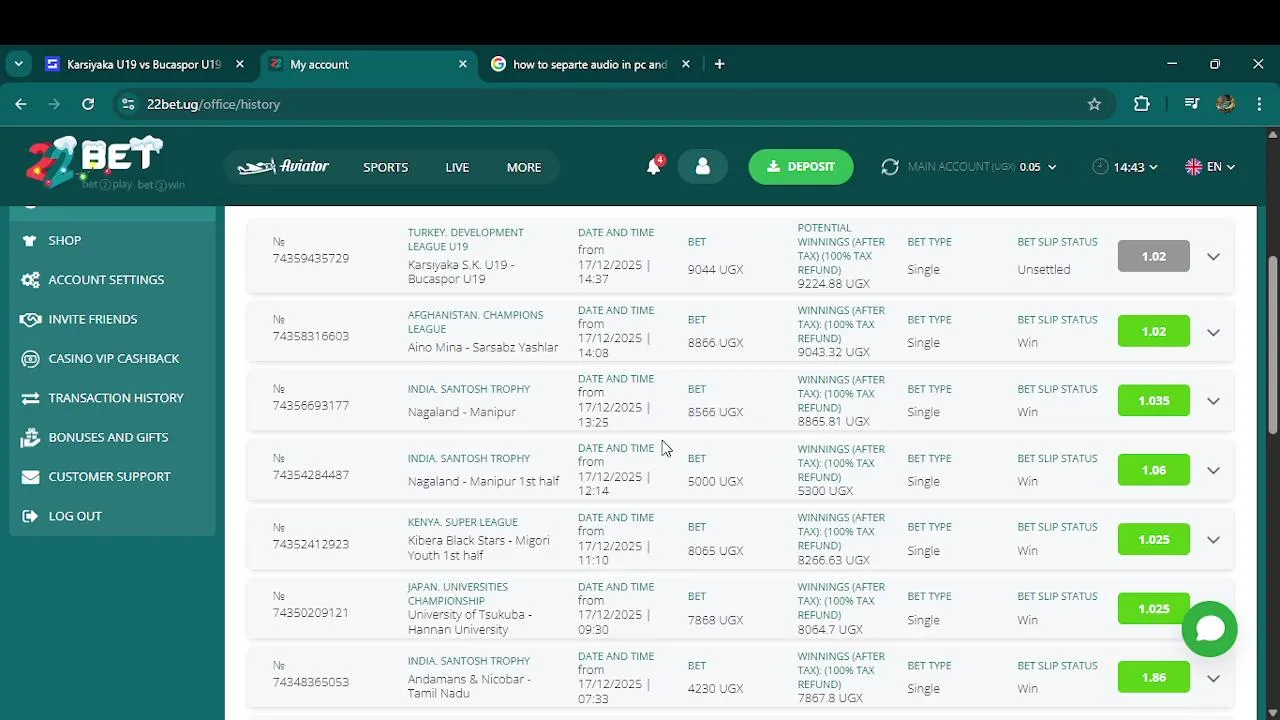The height and width of the screenshot is (720, 1280).
Task: Click the Invite Friends people icon
Action: (x=30, y=319)
